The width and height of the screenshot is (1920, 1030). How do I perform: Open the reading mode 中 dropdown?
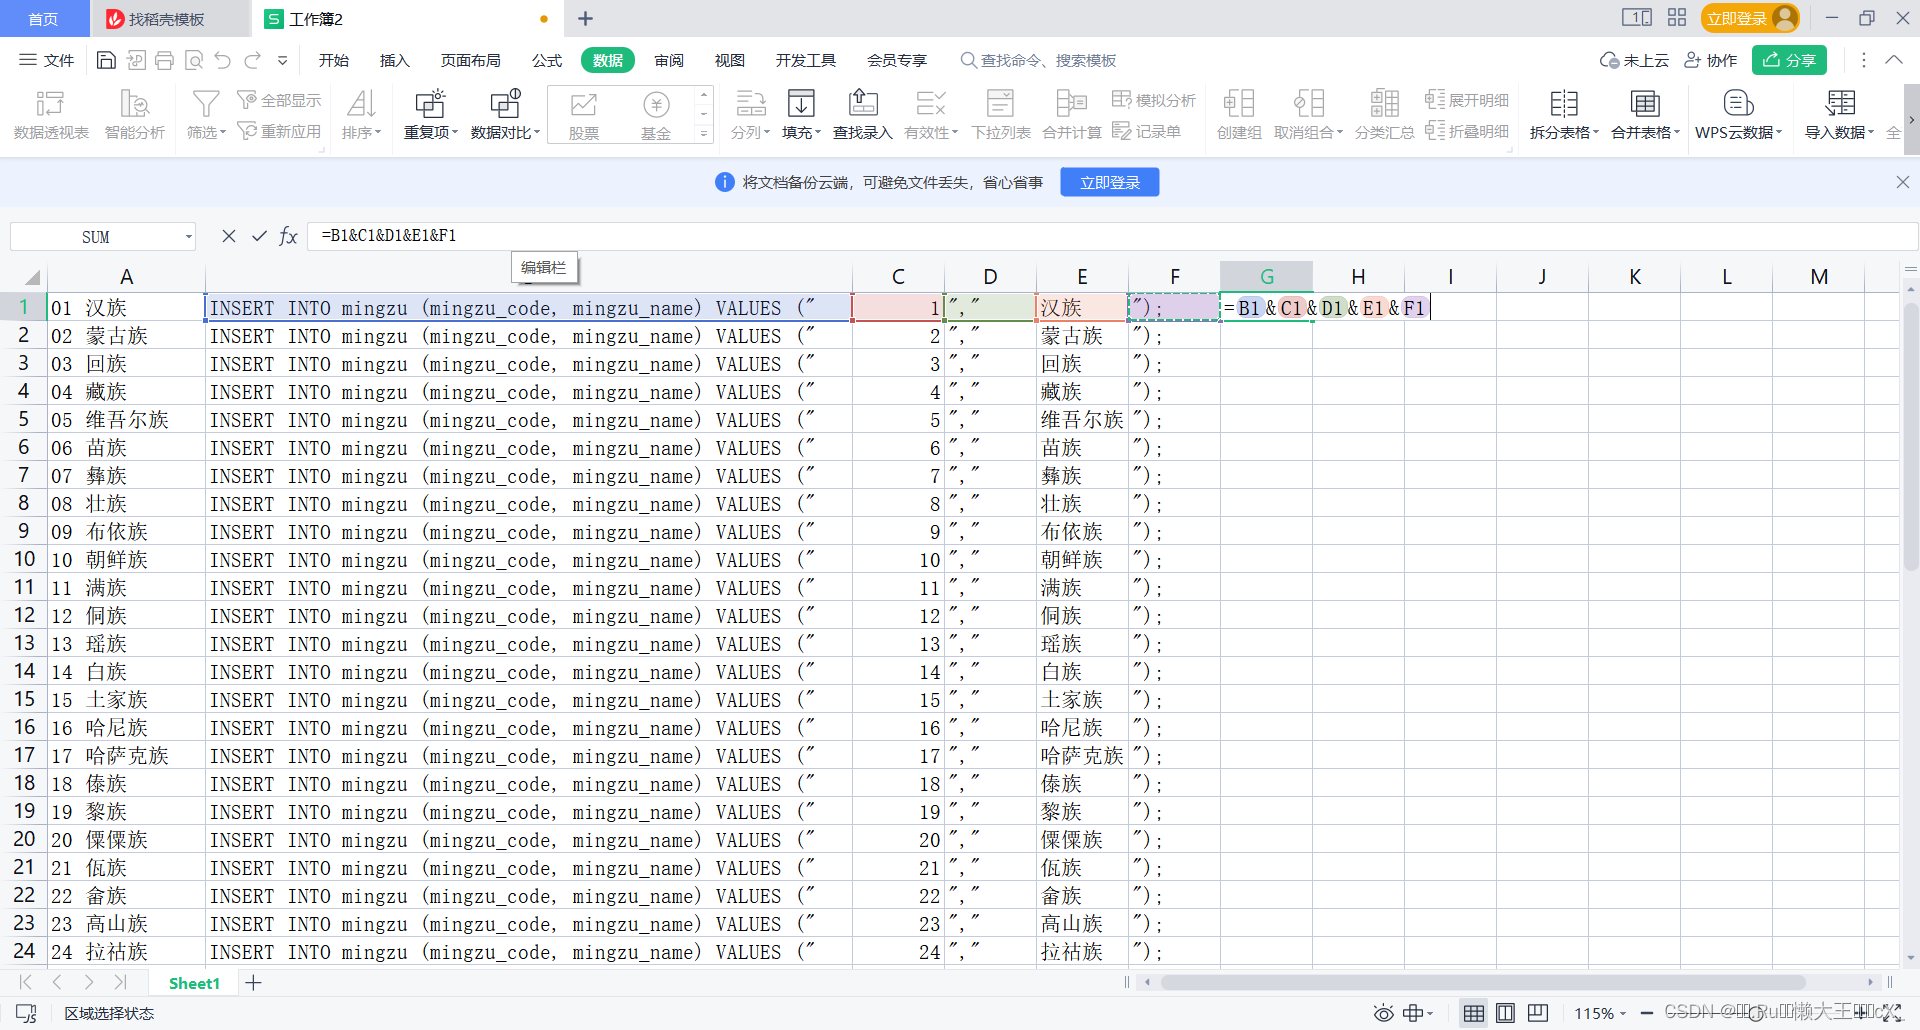[x=1418, y=1014]
